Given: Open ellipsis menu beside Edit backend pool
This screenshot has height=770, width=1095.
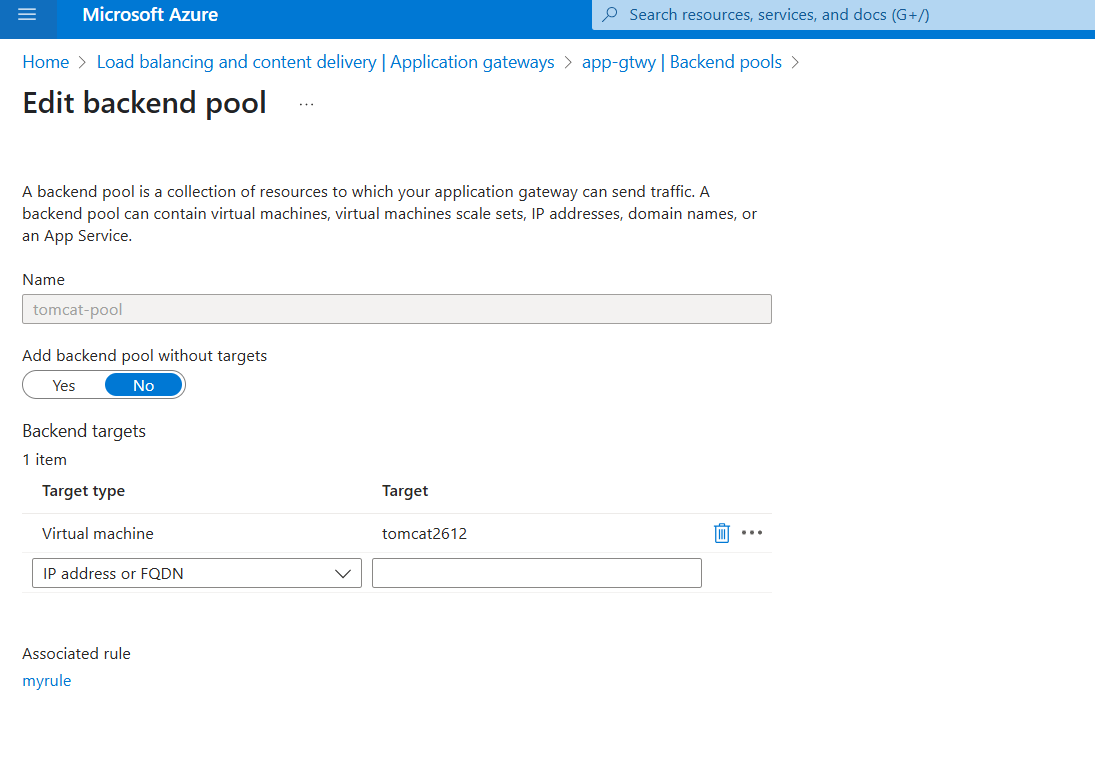Looking at the screenshot, I should pyautogui.click(x=307, y=104).
